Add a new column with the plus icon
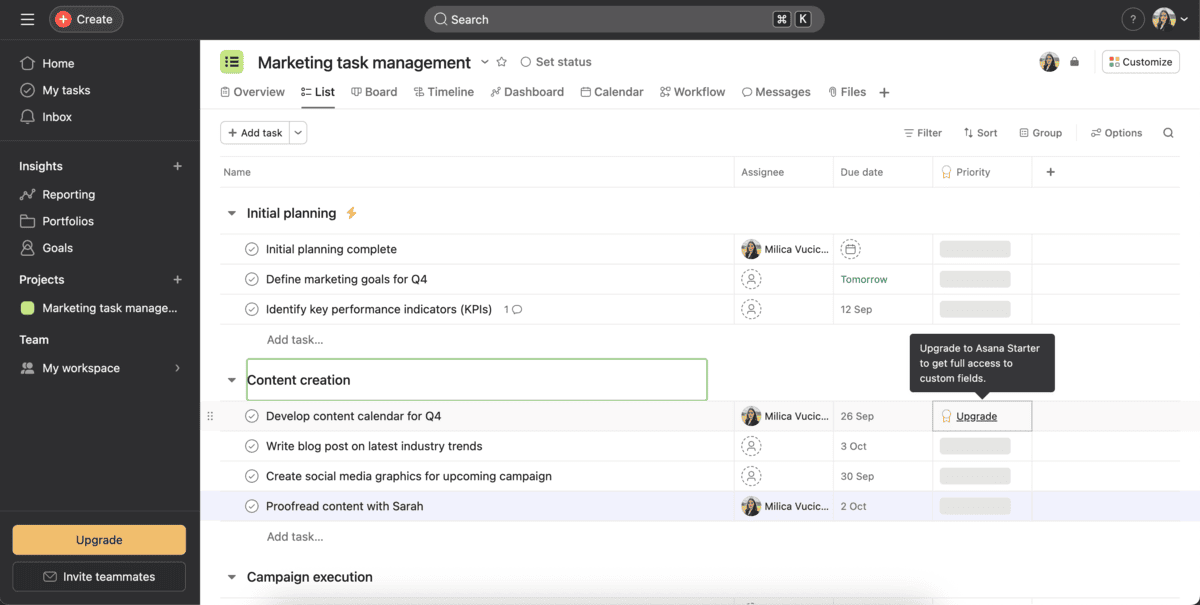The image size is (1200, 605). pos(1050,172)
